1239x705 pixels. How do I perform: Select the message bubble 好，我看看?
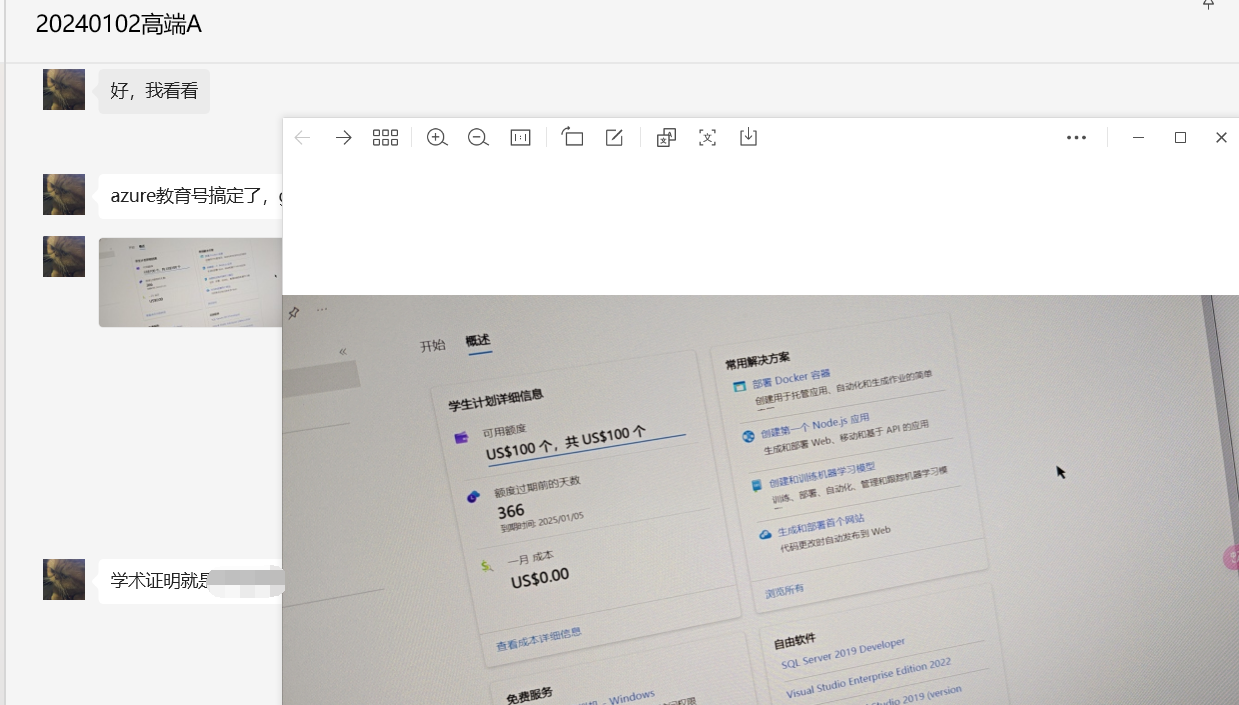point(154,91)
